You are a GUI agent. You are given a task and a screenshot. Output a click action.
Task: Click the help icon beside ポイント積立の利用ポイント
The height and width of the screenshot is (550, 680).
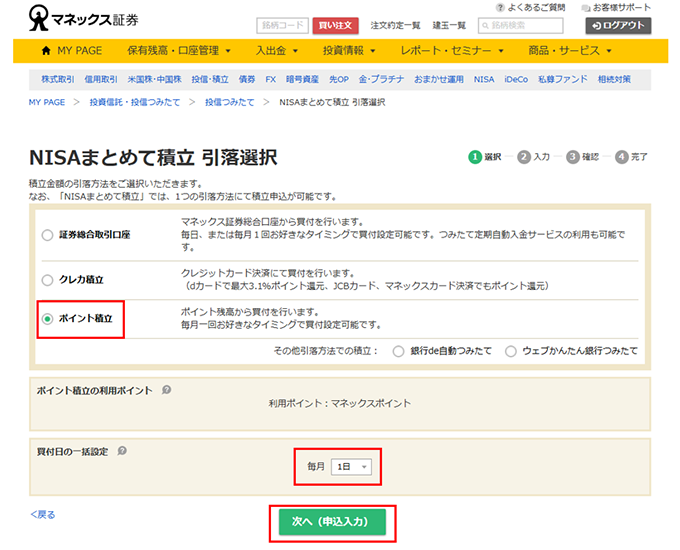click(x=167, y=390)
